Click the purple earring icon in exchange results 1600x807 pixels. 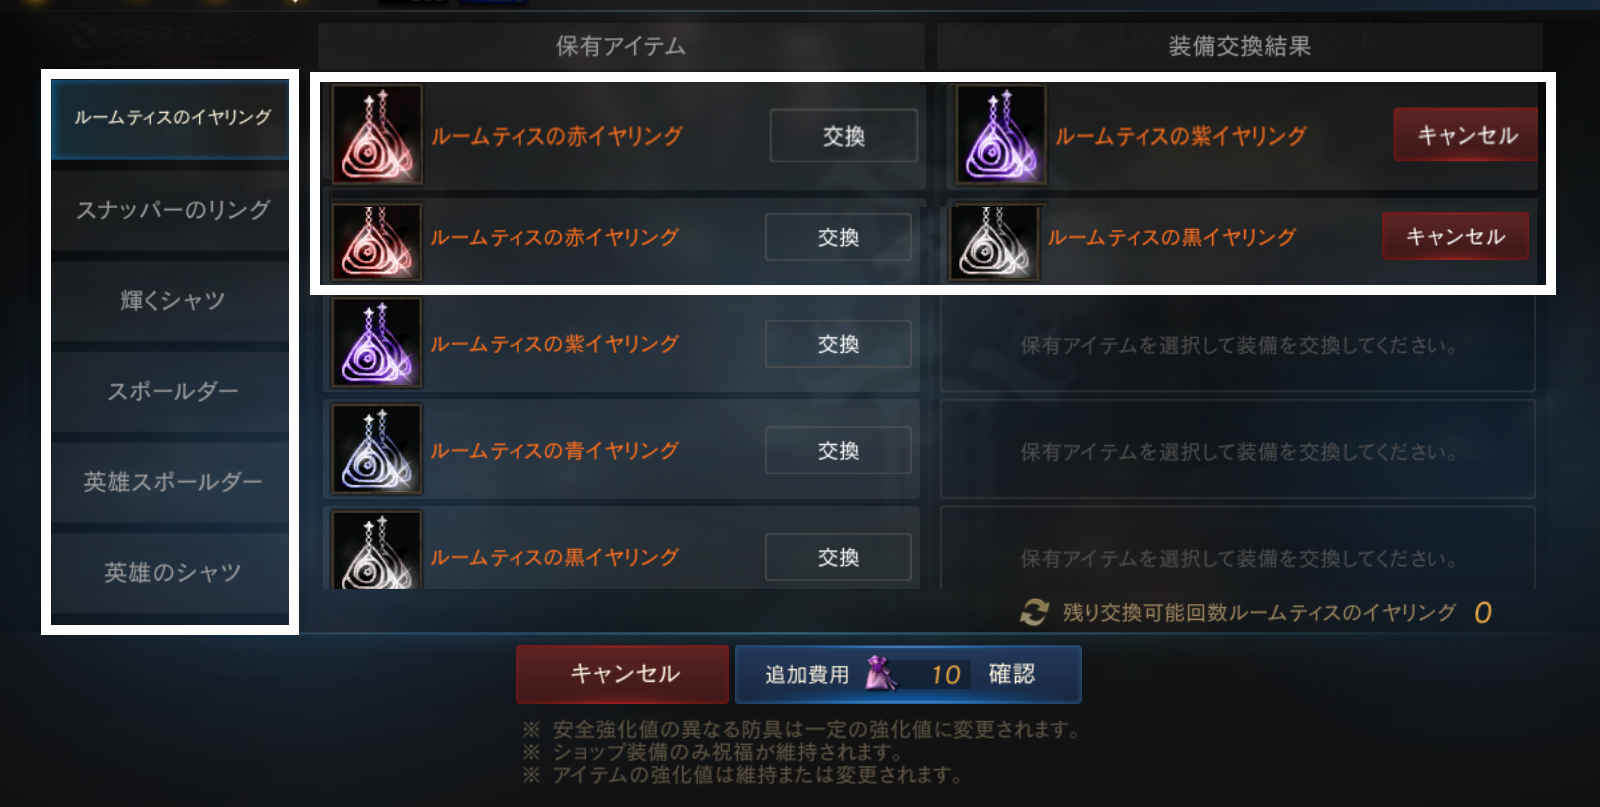coord(1001,135)
